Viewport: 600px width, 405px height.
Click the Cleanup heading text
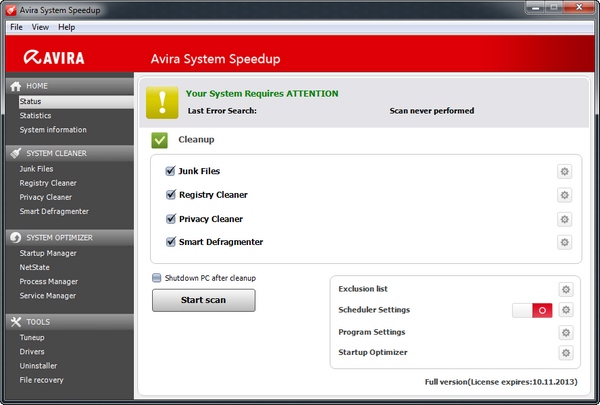[x=196, y=140]
